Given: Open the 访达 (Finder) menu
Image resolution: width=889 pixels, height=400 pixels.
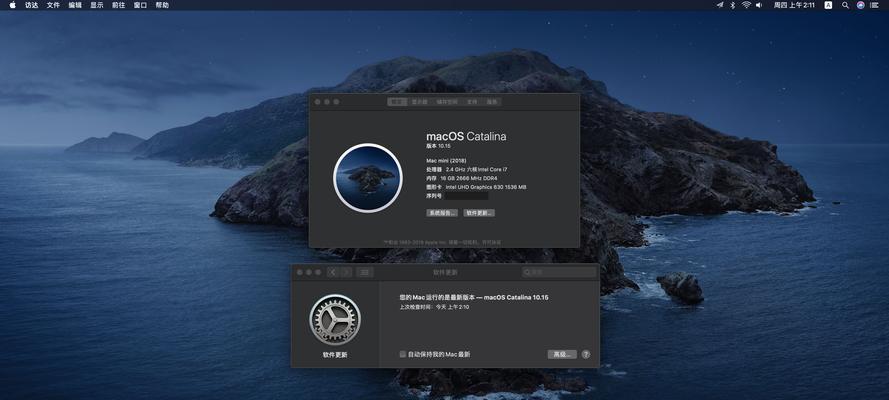Looking at the screenshot, I should point(32,5).
